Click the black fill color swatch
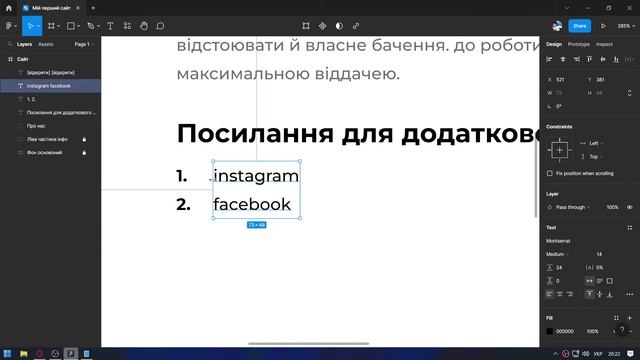 coord(550,331)
